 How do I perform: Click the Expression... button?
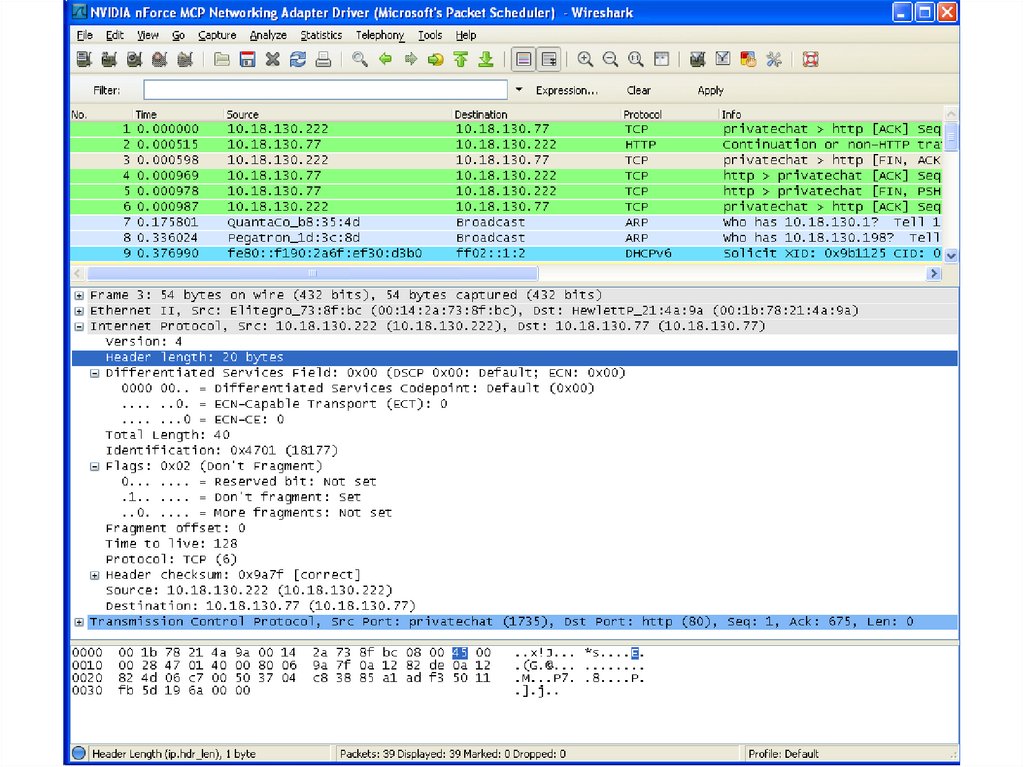coord(567,90)
